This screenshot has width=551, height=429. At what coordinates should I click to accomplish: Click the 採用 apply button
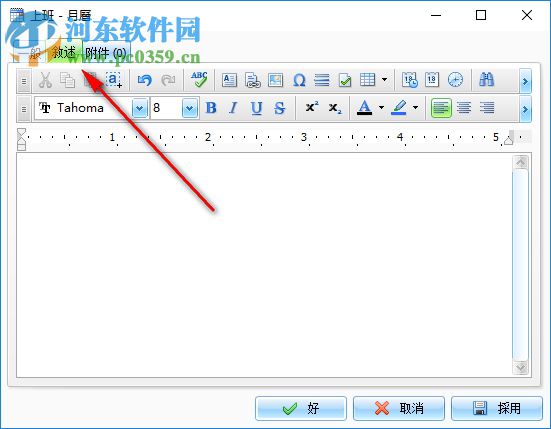tap(497, 408)
